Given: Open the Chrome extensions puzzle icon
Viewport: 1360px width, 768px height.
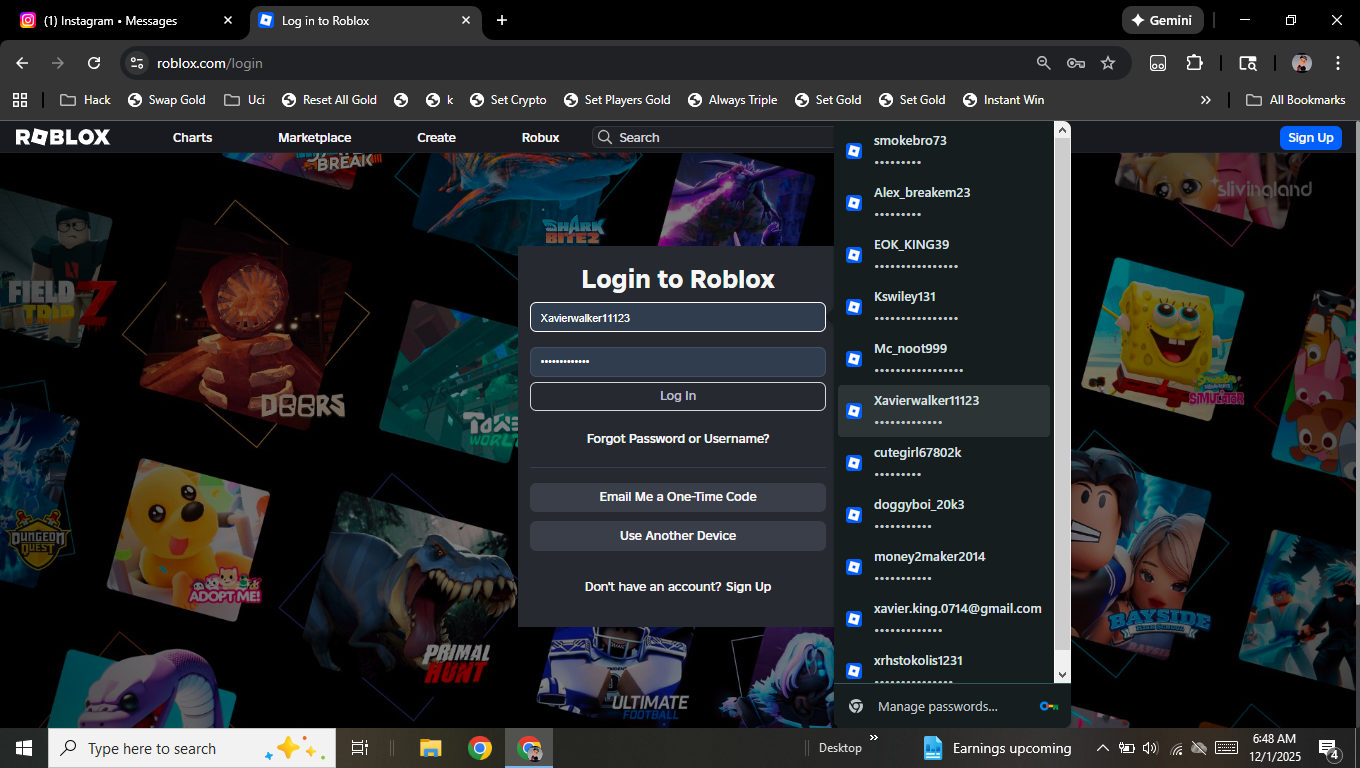Looking at the screenshot, I should click(x=1194, y=63).
